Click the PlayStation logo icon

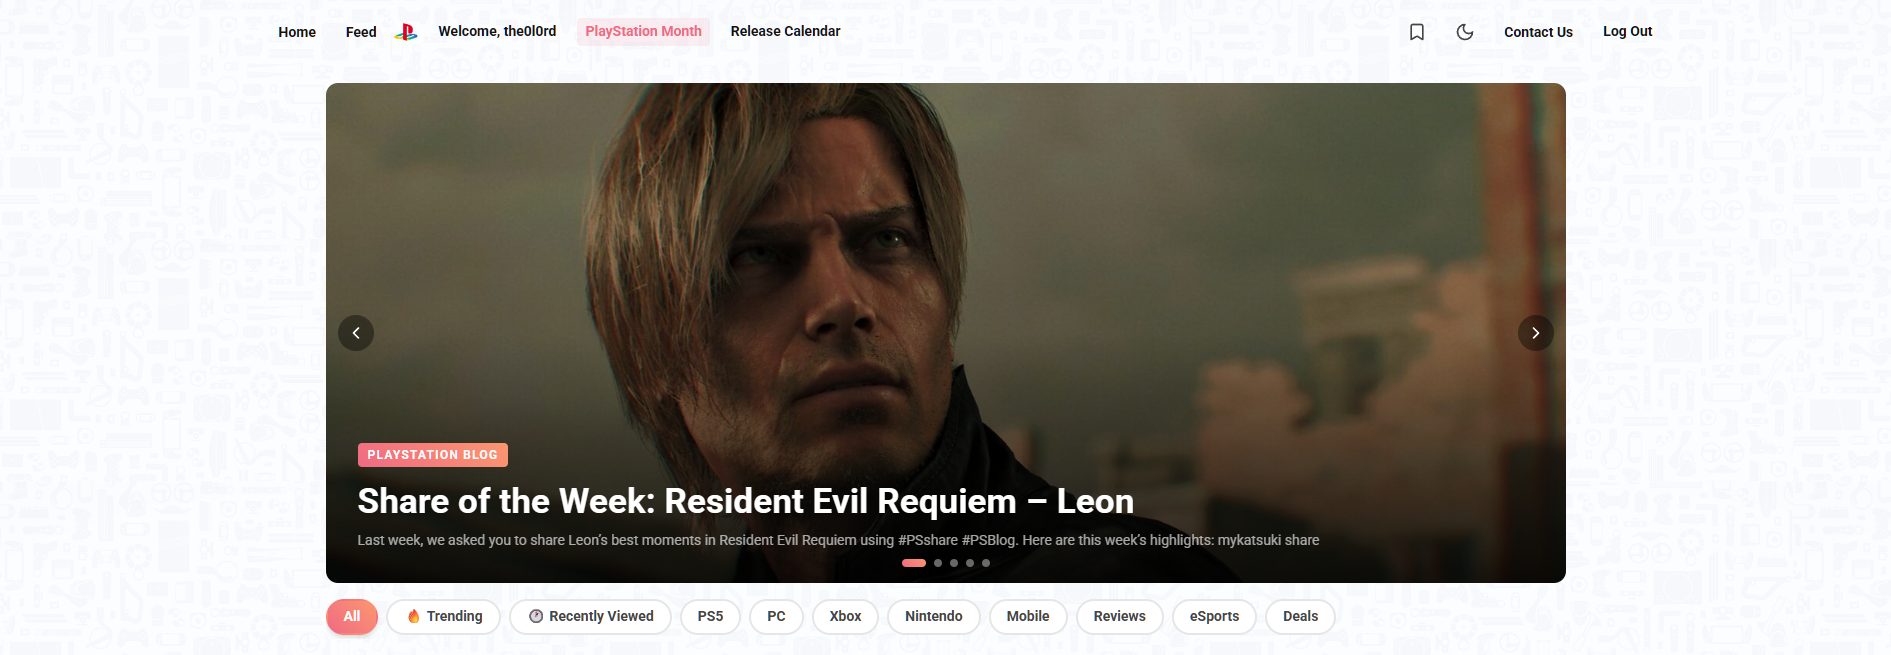406,32
